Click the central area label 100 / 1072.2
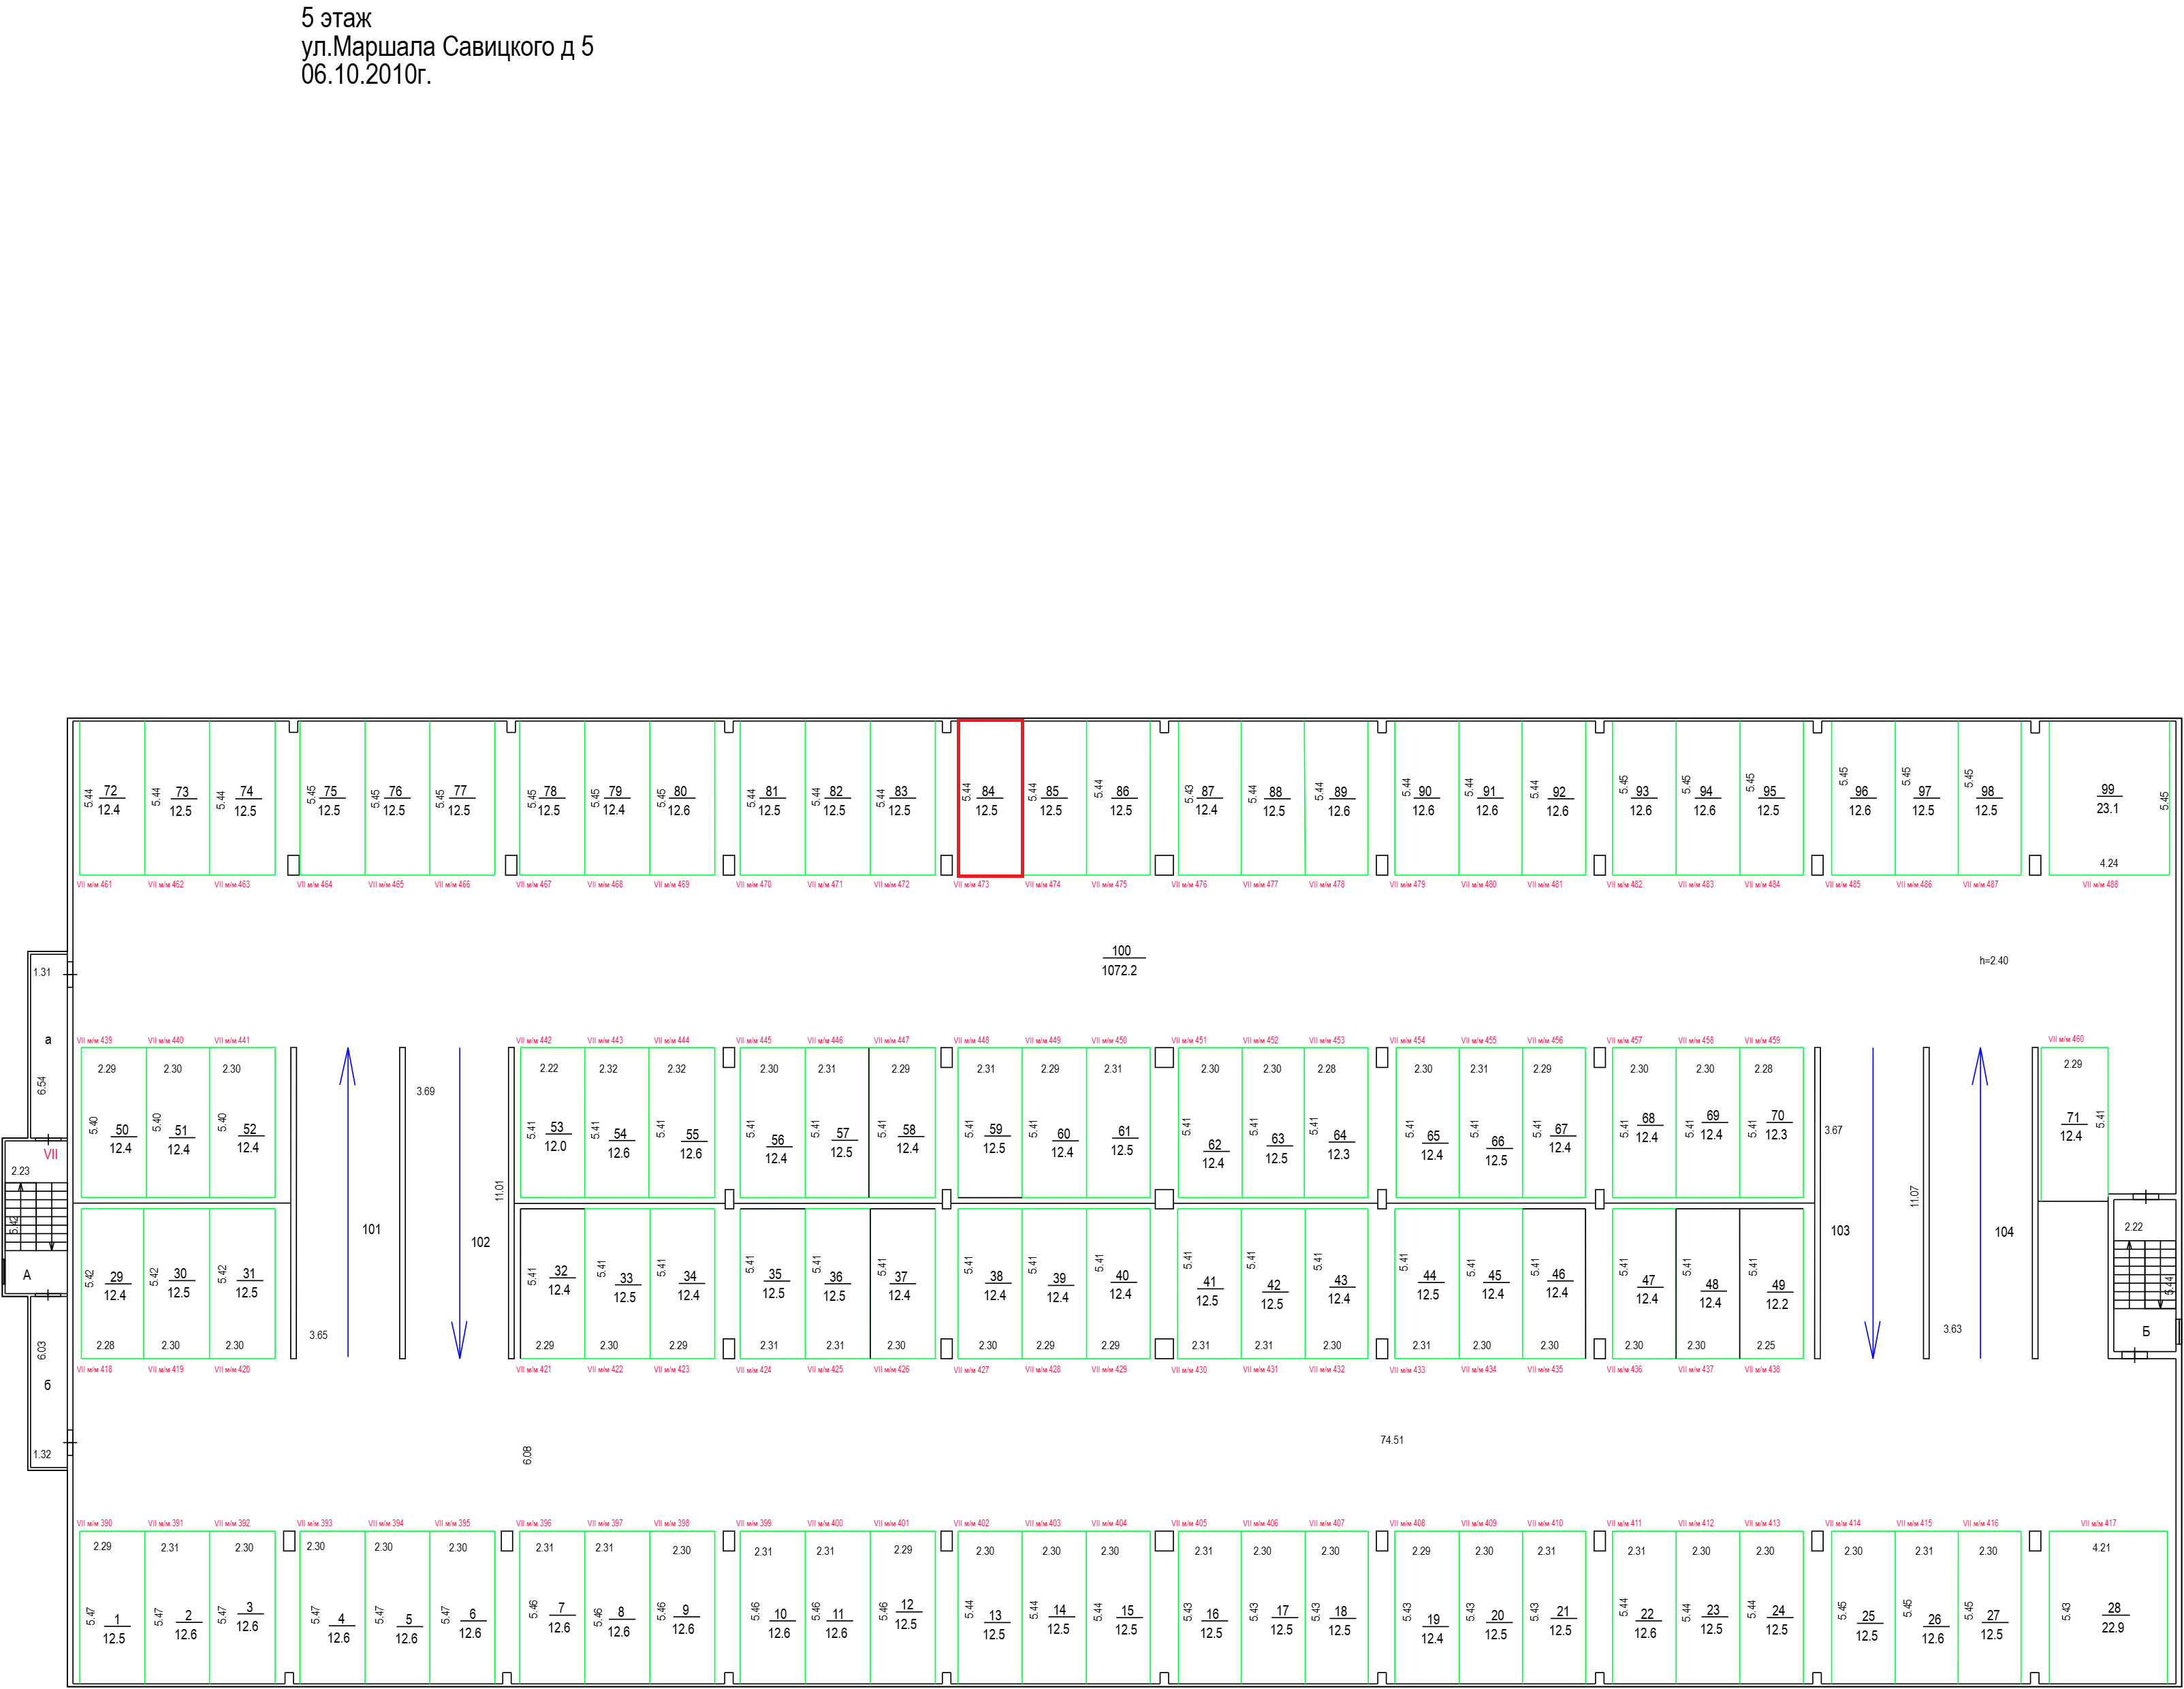2184x1689 pixels. tap(1121, 960)
